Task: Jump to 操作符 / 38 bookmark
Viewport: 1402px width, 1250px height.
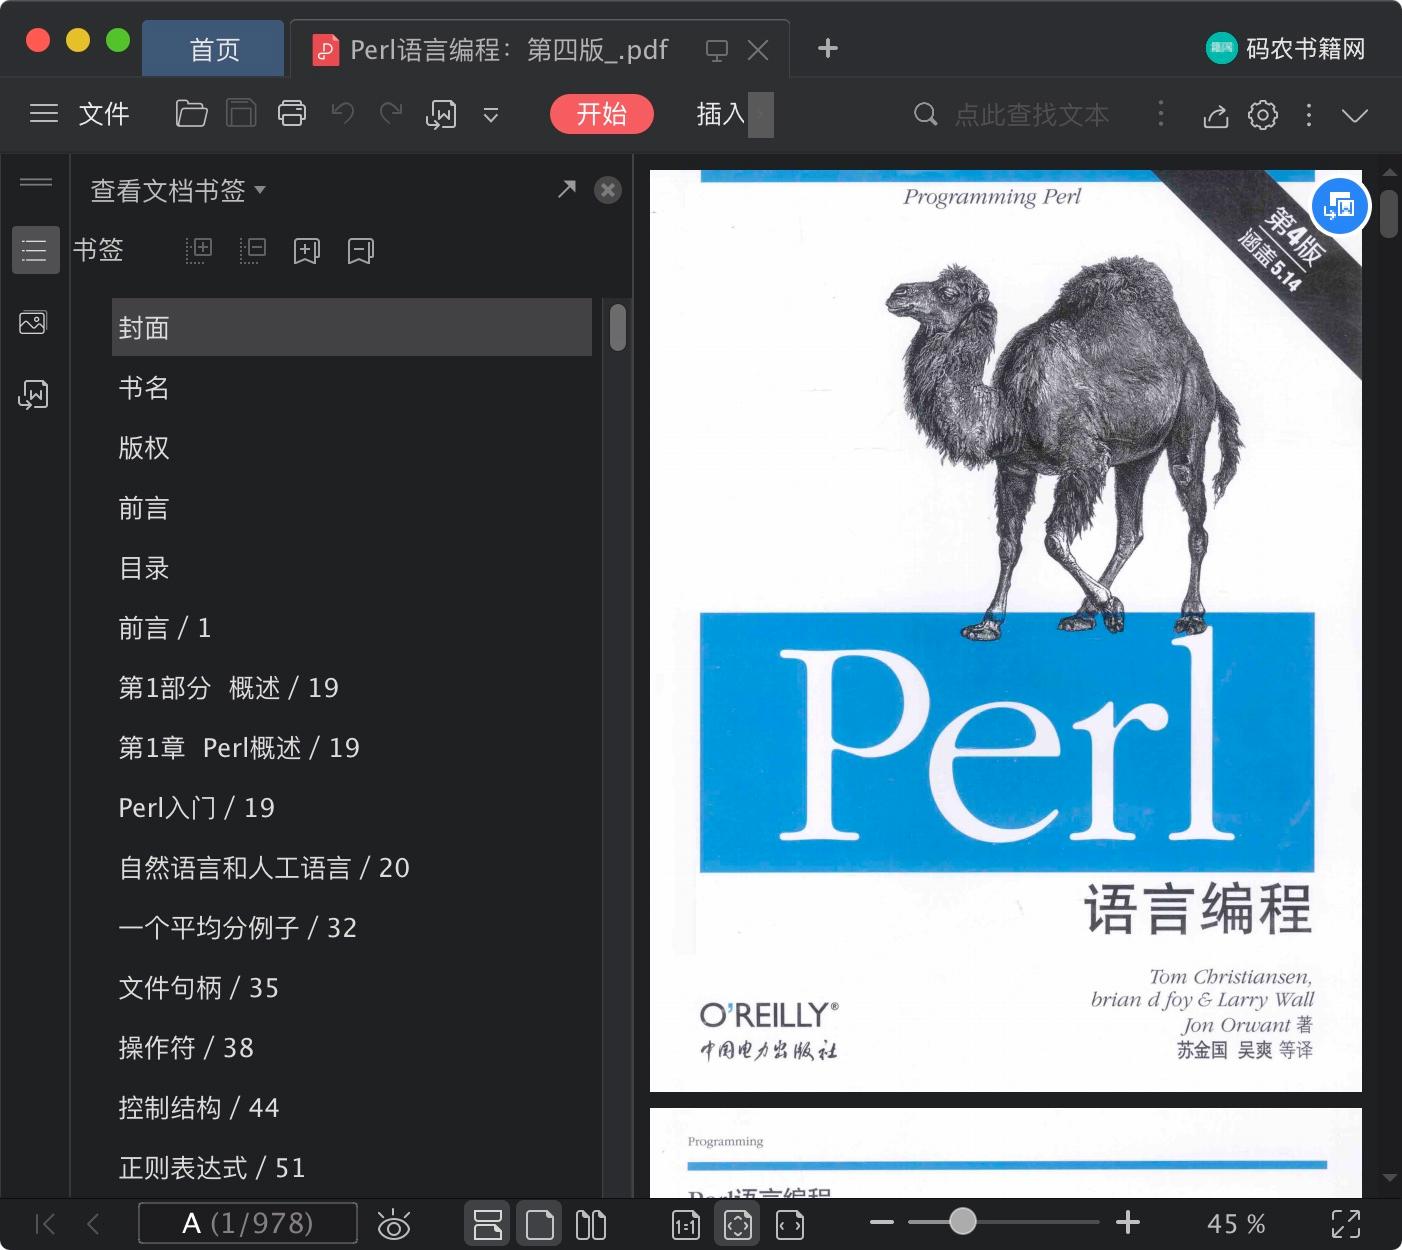Action: pos(186,1048)
